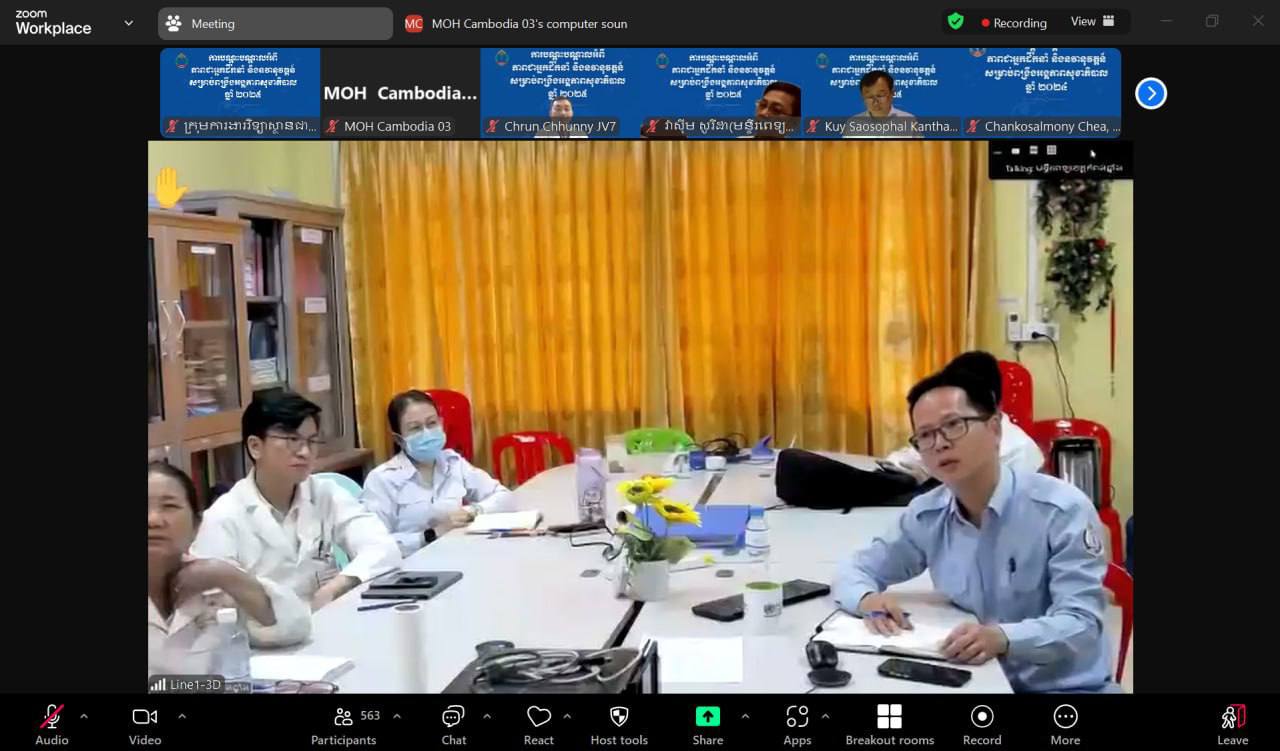Open Host tools shield menu
The height and width of the screenshot is (751, 1280).
coord(619,724)
